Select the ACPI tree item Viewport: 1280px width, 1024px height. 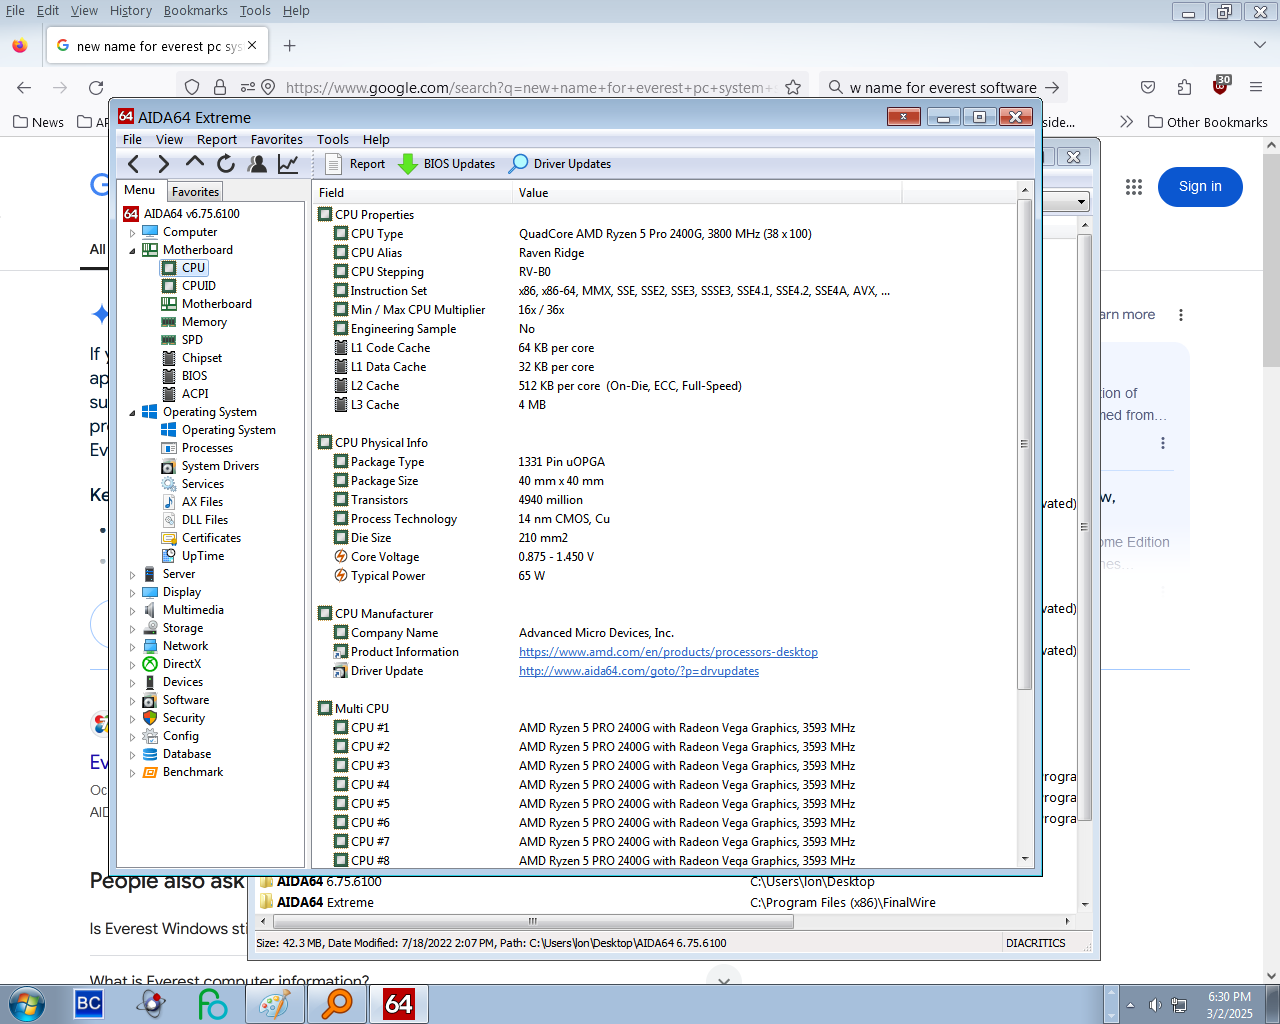(x=195, y=394)
